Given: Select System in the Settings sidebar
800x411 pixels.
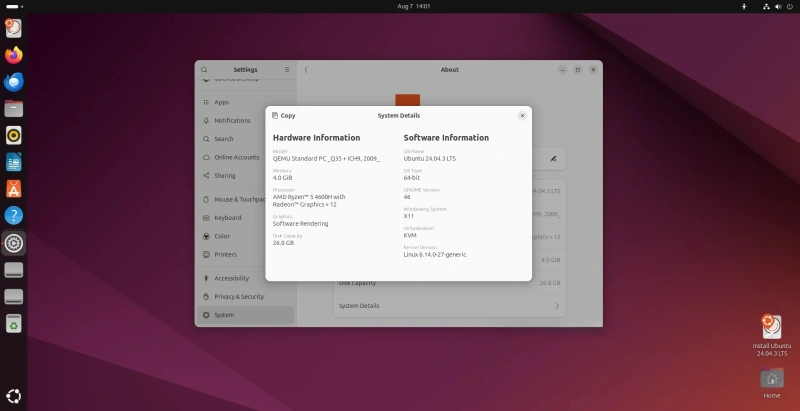Looking at the screenshot, I should [245, 315].
